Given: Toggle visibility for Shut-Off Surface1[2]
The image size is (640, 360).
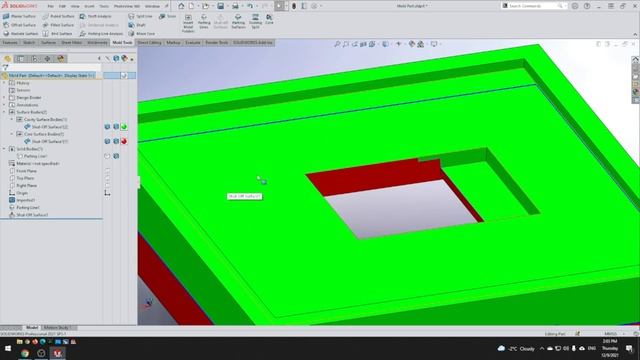Looking at the screenshot, I should pos(107,127).
